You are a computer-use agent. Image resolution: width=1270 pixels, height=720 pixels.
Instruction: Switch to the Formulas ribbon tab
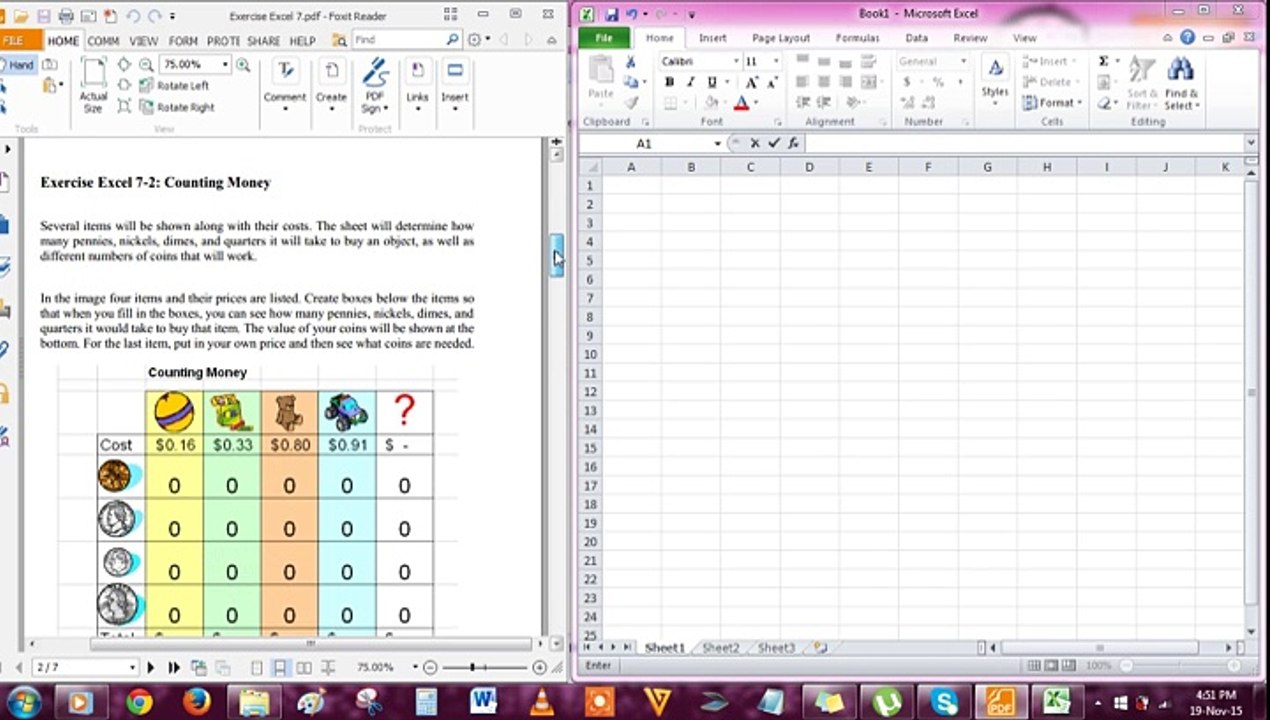point(857,38)
